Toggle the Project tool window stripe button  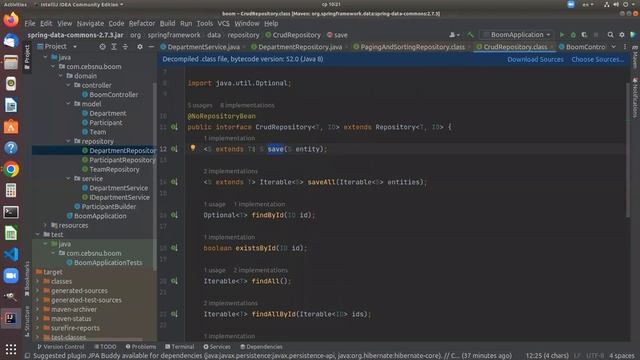tap(27, 57)
